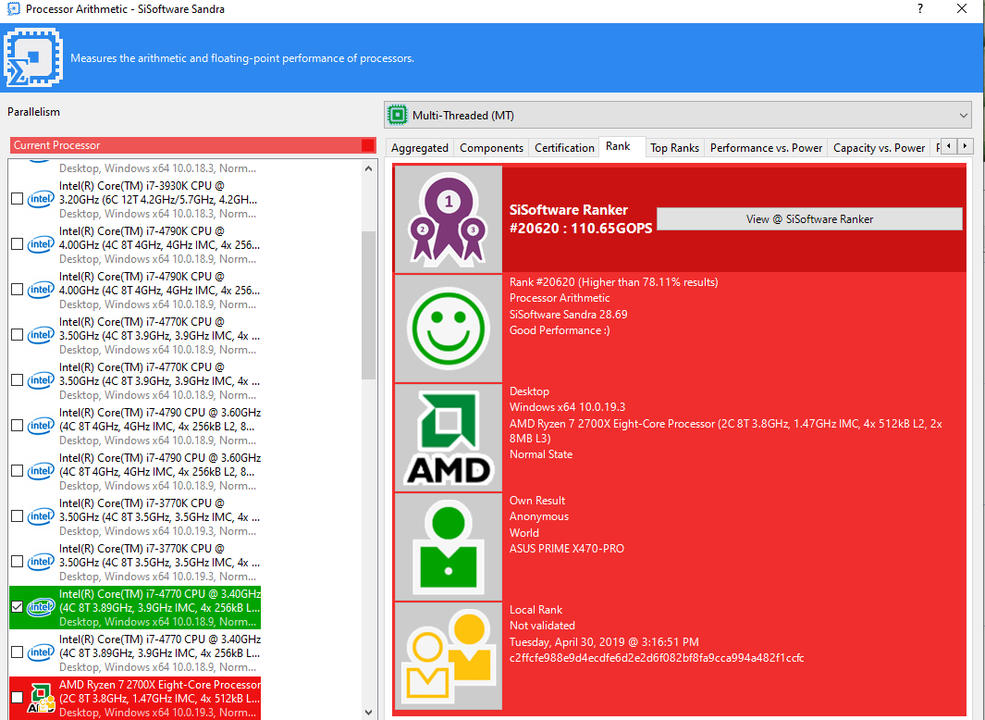
Task: Tick the unchecked i7-4770 CPU @ 3.40GHz checkbox
Action: (17, 652)
